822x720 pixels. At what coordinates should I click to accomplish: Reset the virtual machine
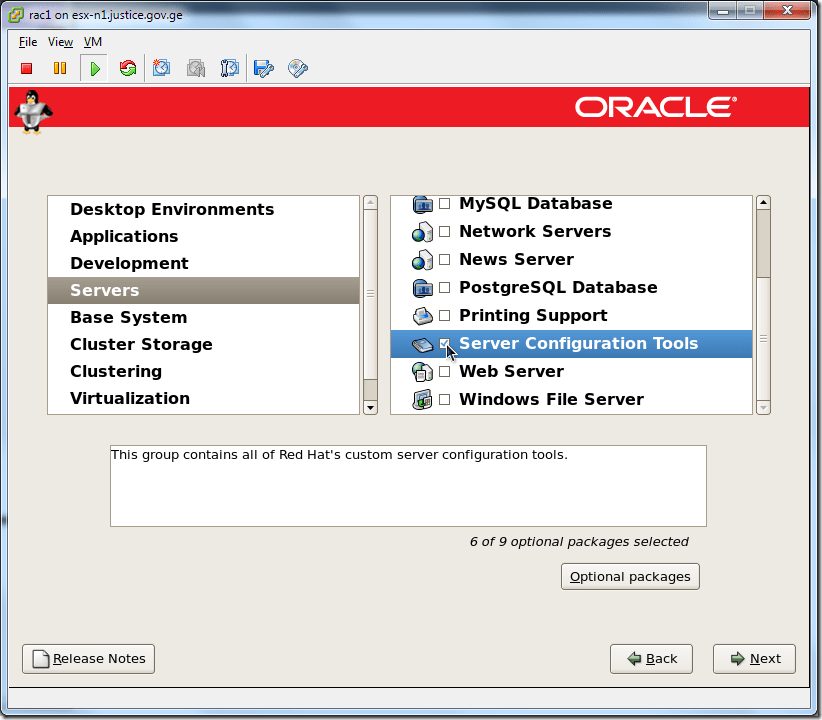(x=127, y=68)
